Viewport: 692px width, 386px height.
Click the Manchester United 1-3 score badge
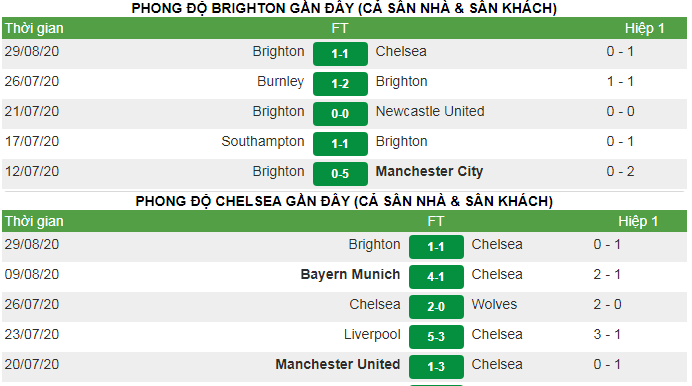[x=436, y=367]
